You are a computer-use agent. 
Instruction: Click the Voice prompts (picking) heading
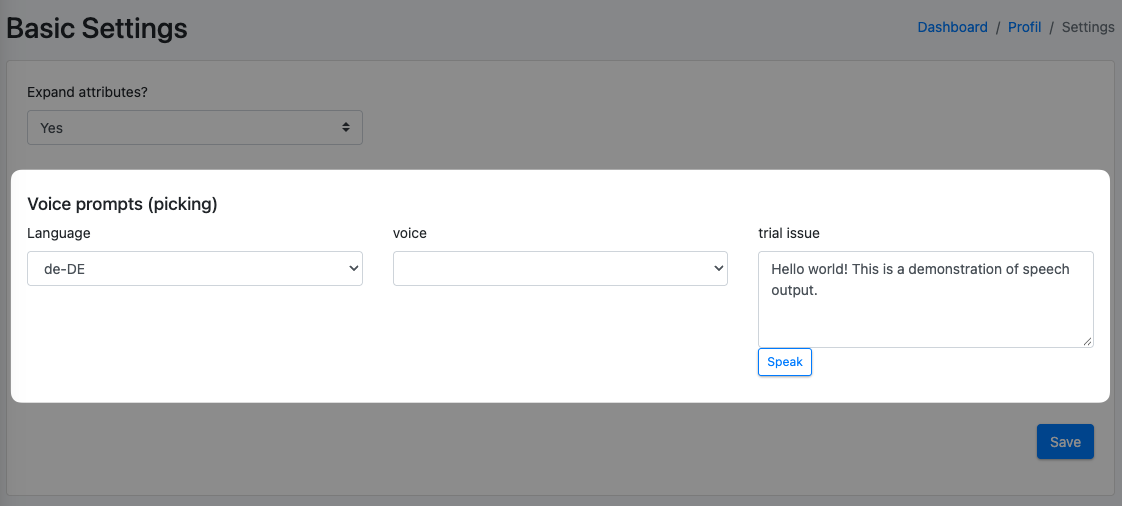click(x=122, y=204)
